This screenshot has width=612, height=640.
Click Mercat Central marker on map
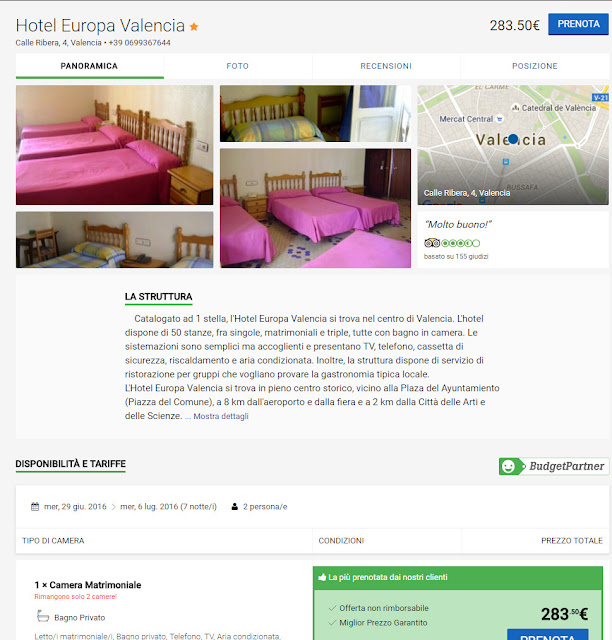point(499,119)
